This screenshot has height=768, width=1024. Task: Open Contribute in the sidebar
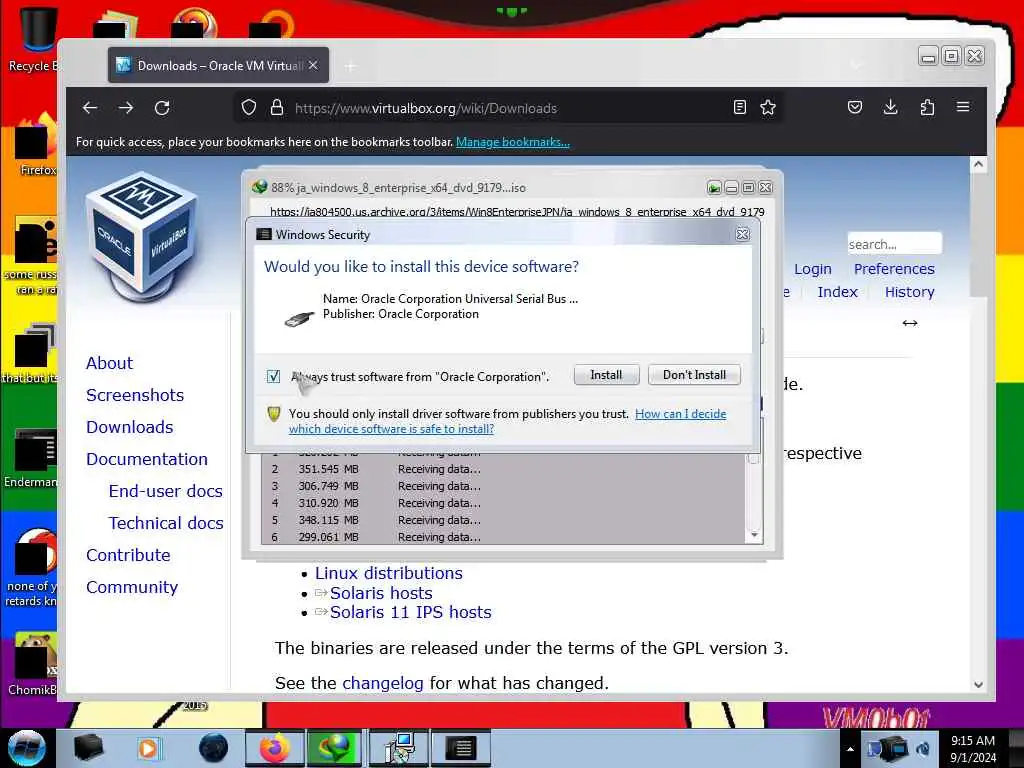point(128,555)
